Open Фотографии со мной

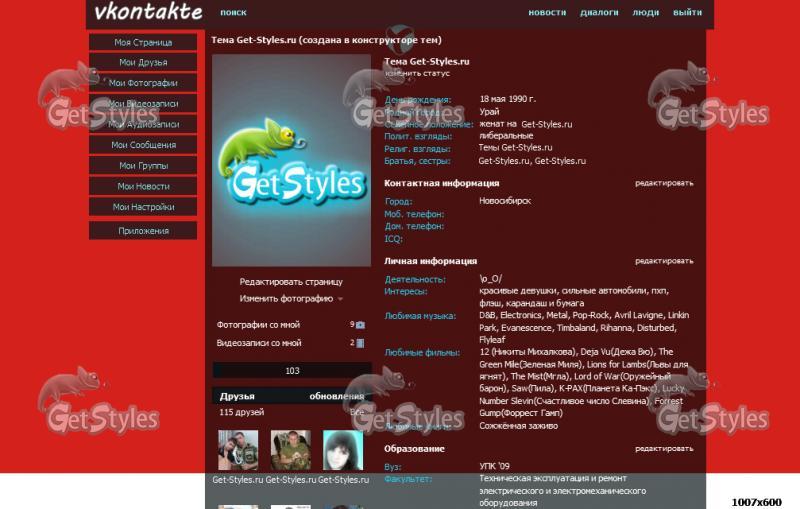click(x=258, y=325)
